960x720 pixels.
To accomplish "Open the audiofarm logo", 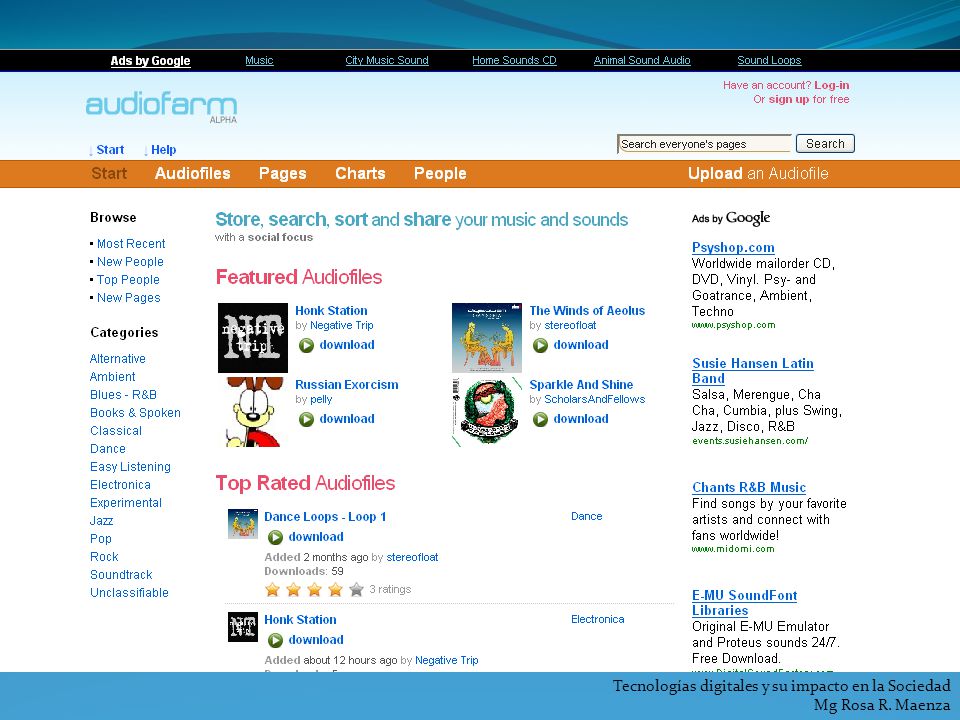I will pos(161,107).
